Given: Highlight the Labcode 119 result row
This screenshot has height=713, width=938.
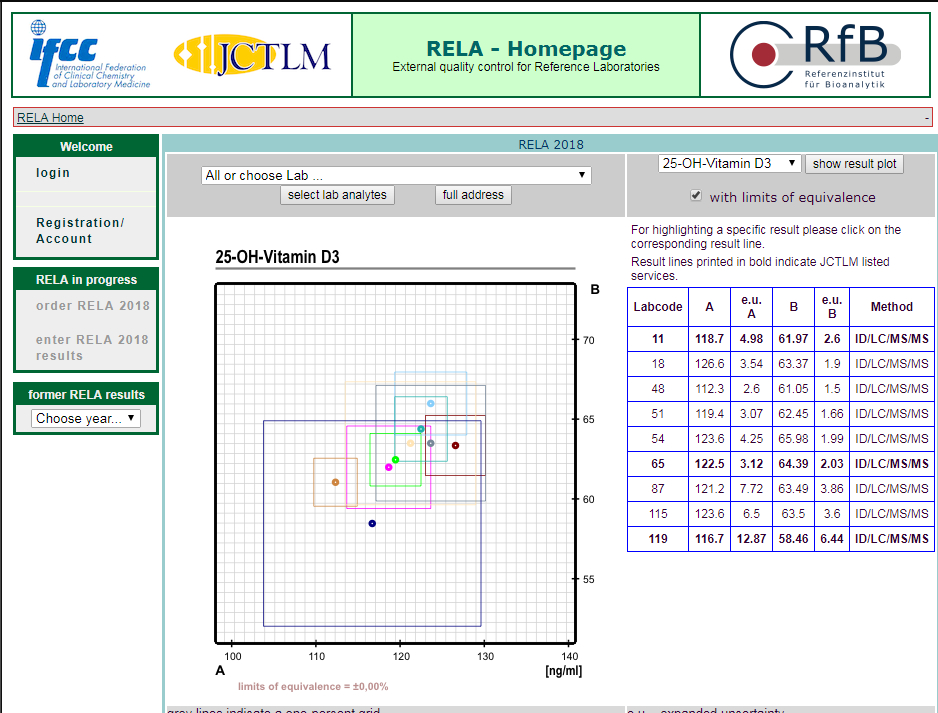Looking at the screenshot, I should coord(780,538).
